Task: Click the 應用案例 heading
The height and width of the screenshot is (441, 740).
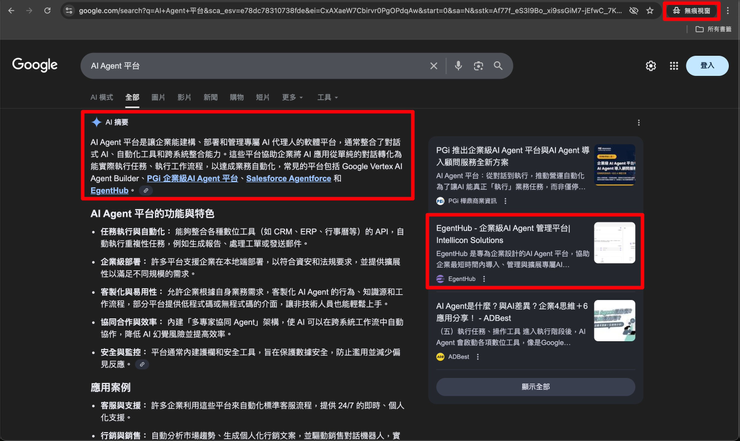Action: coord(110,388)
